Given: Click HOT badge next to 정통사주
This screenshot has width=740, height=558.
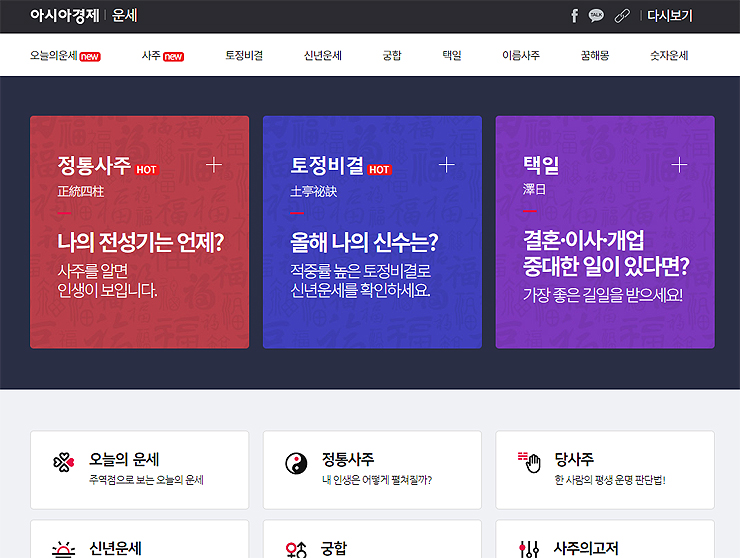Looking at the screenshot, I should pos(147,169).
